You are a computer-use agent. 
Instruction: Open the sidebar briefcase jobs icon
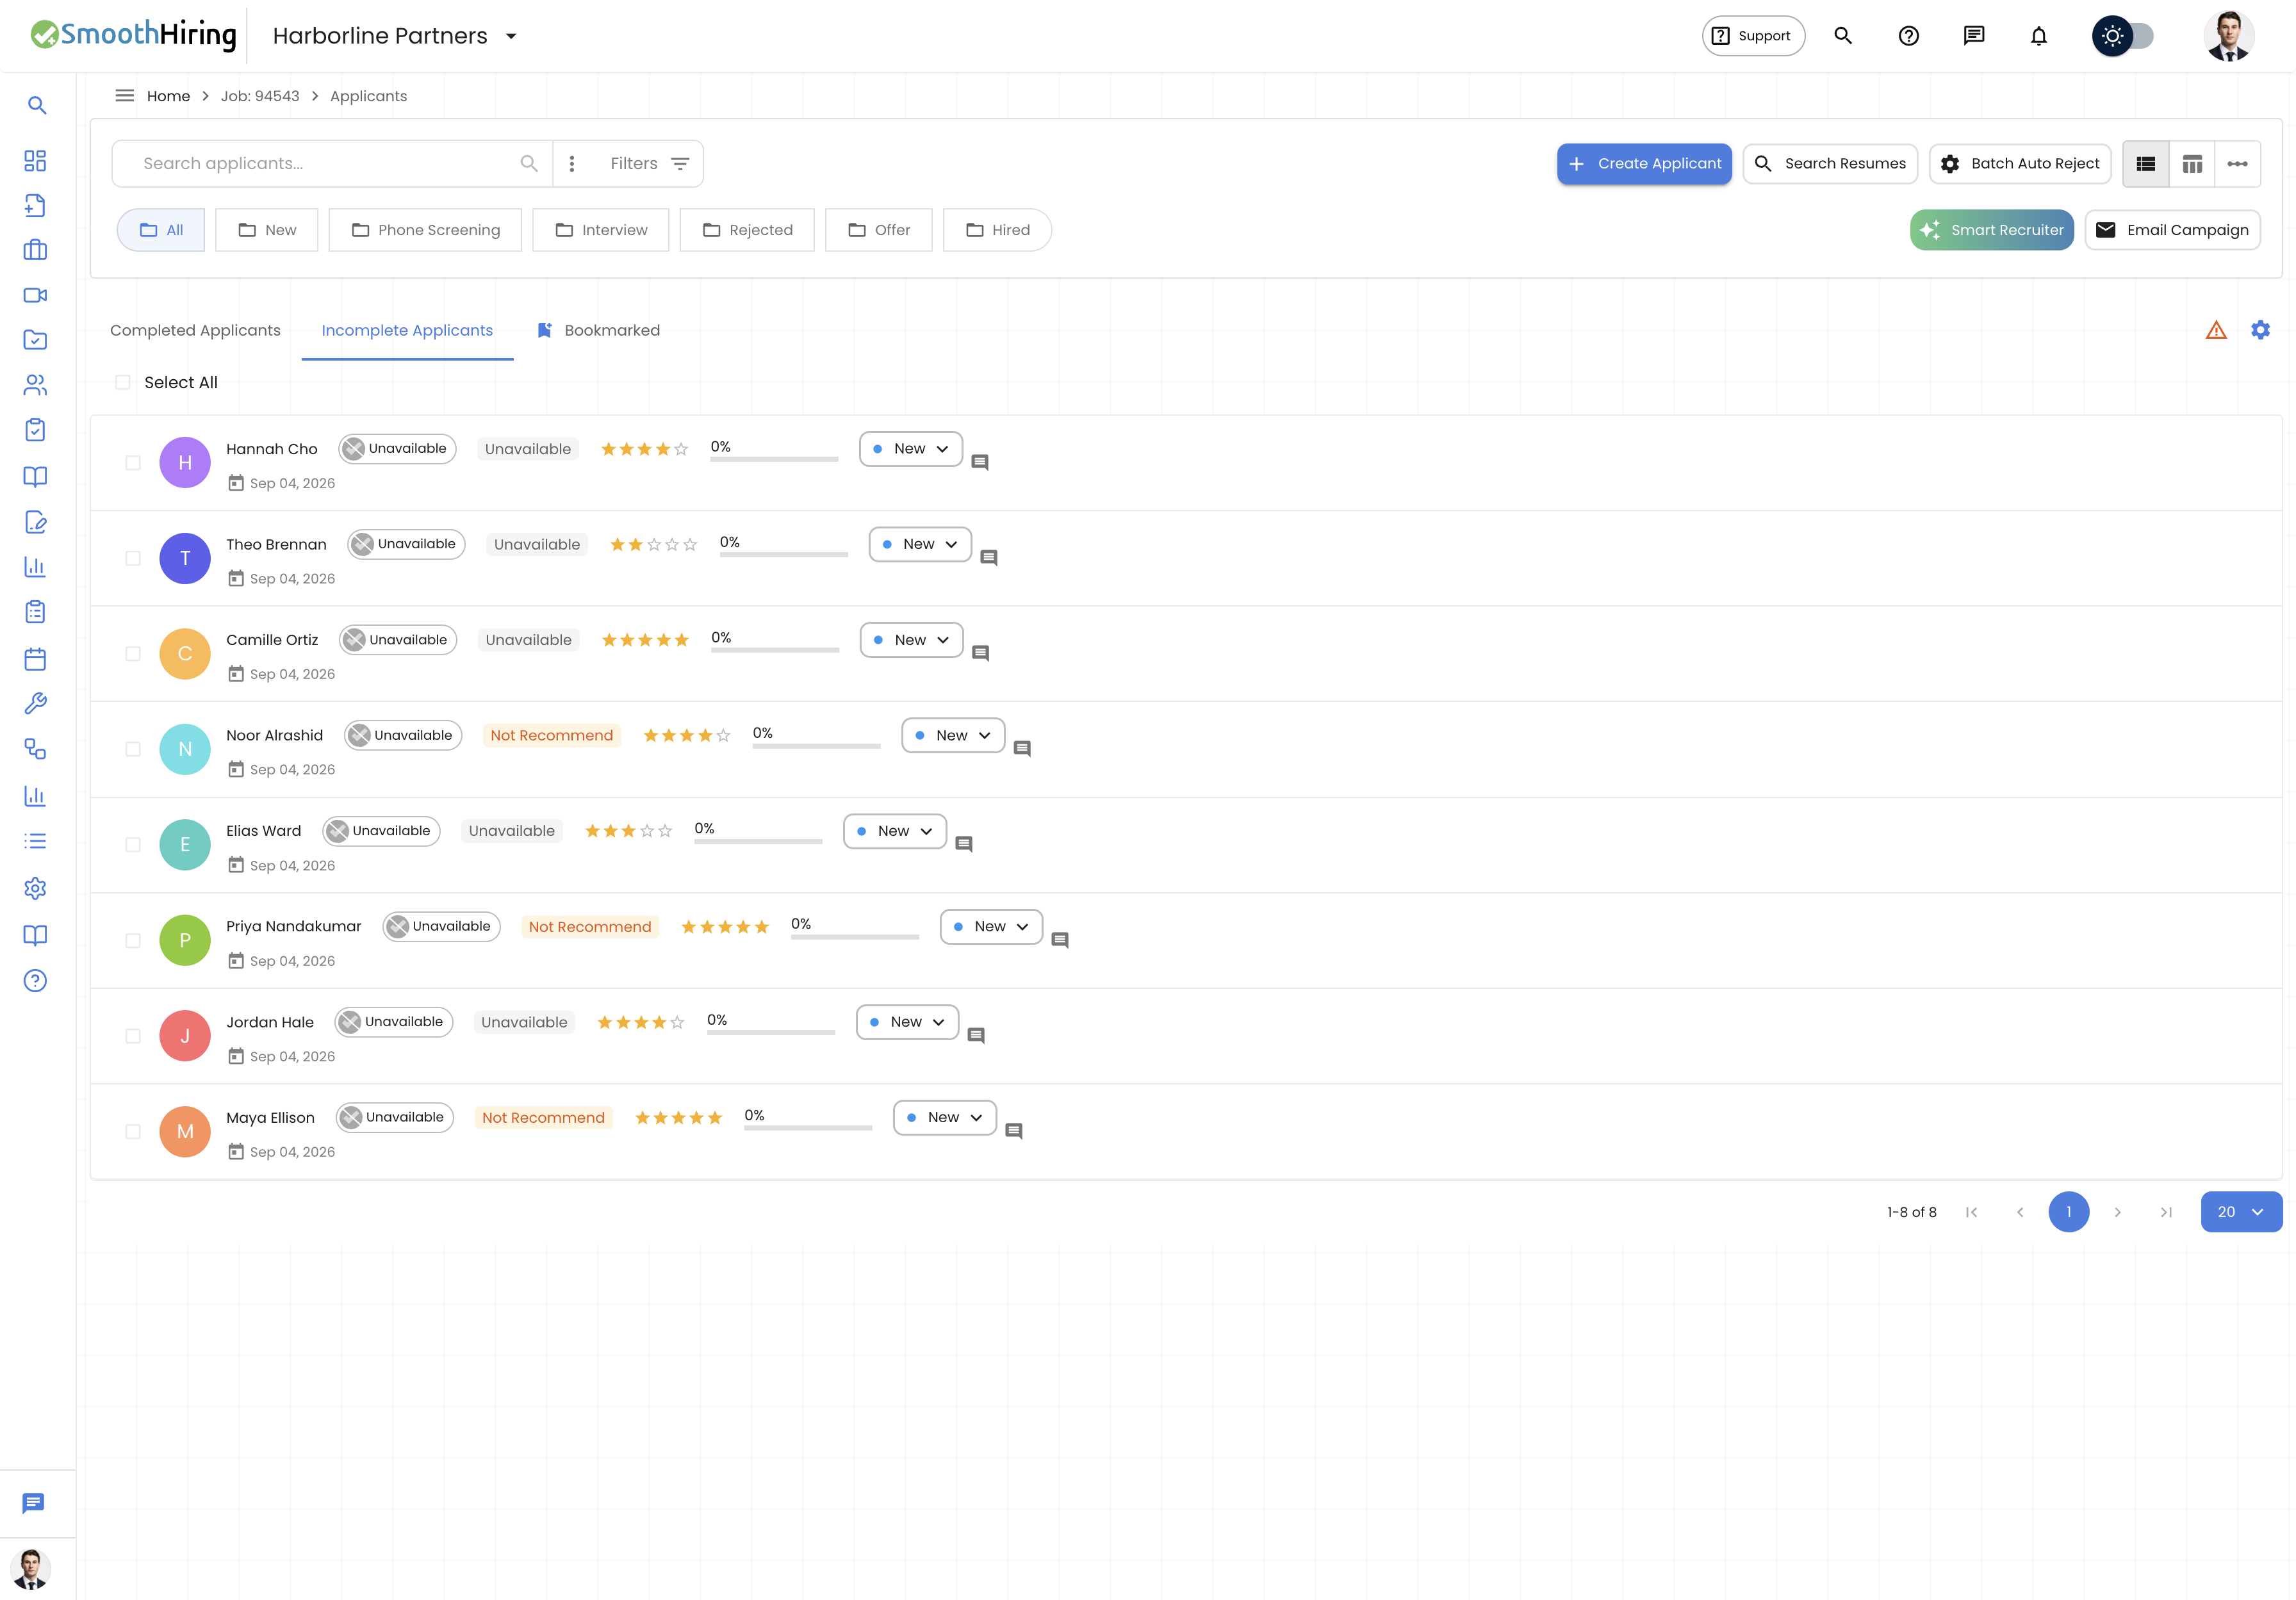click(x=35, y=250)
